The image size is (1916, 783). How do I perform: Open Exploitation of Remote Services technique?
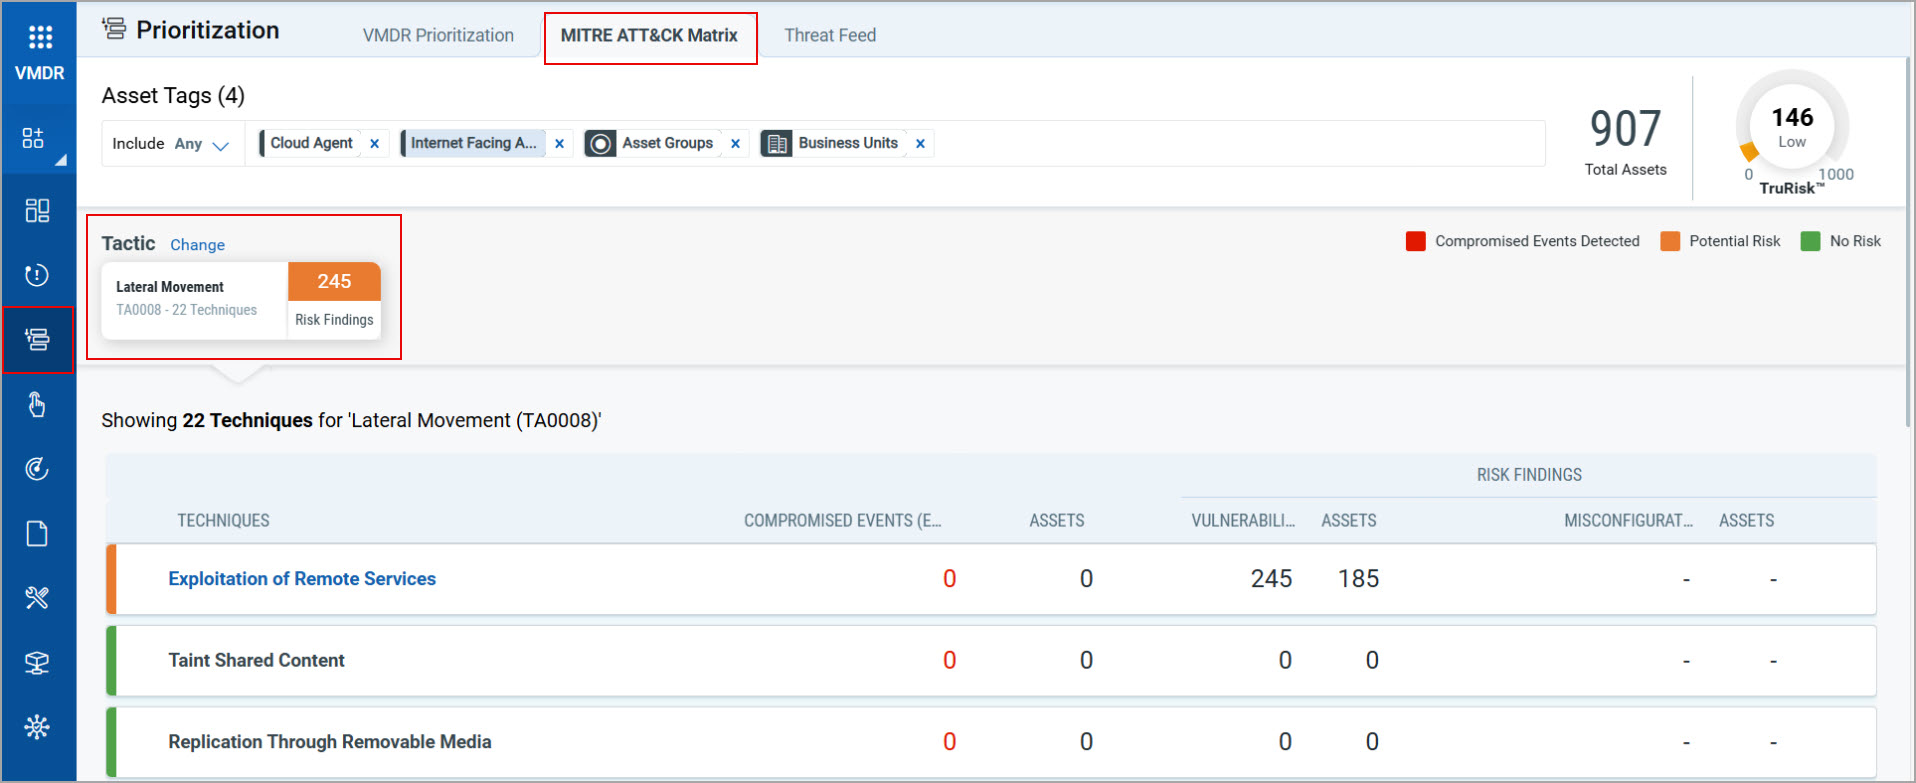[x=302, y=579]
